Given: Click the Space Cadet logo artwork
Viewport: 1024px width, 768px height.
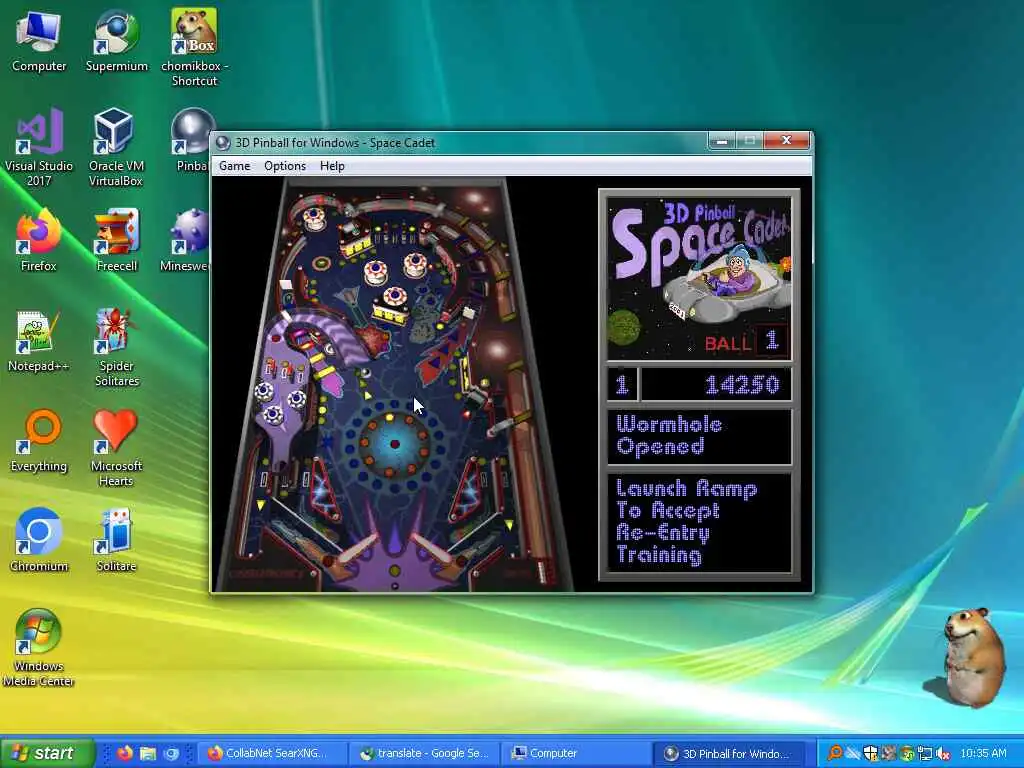Looking at the screenshot, I should point(699,278).
